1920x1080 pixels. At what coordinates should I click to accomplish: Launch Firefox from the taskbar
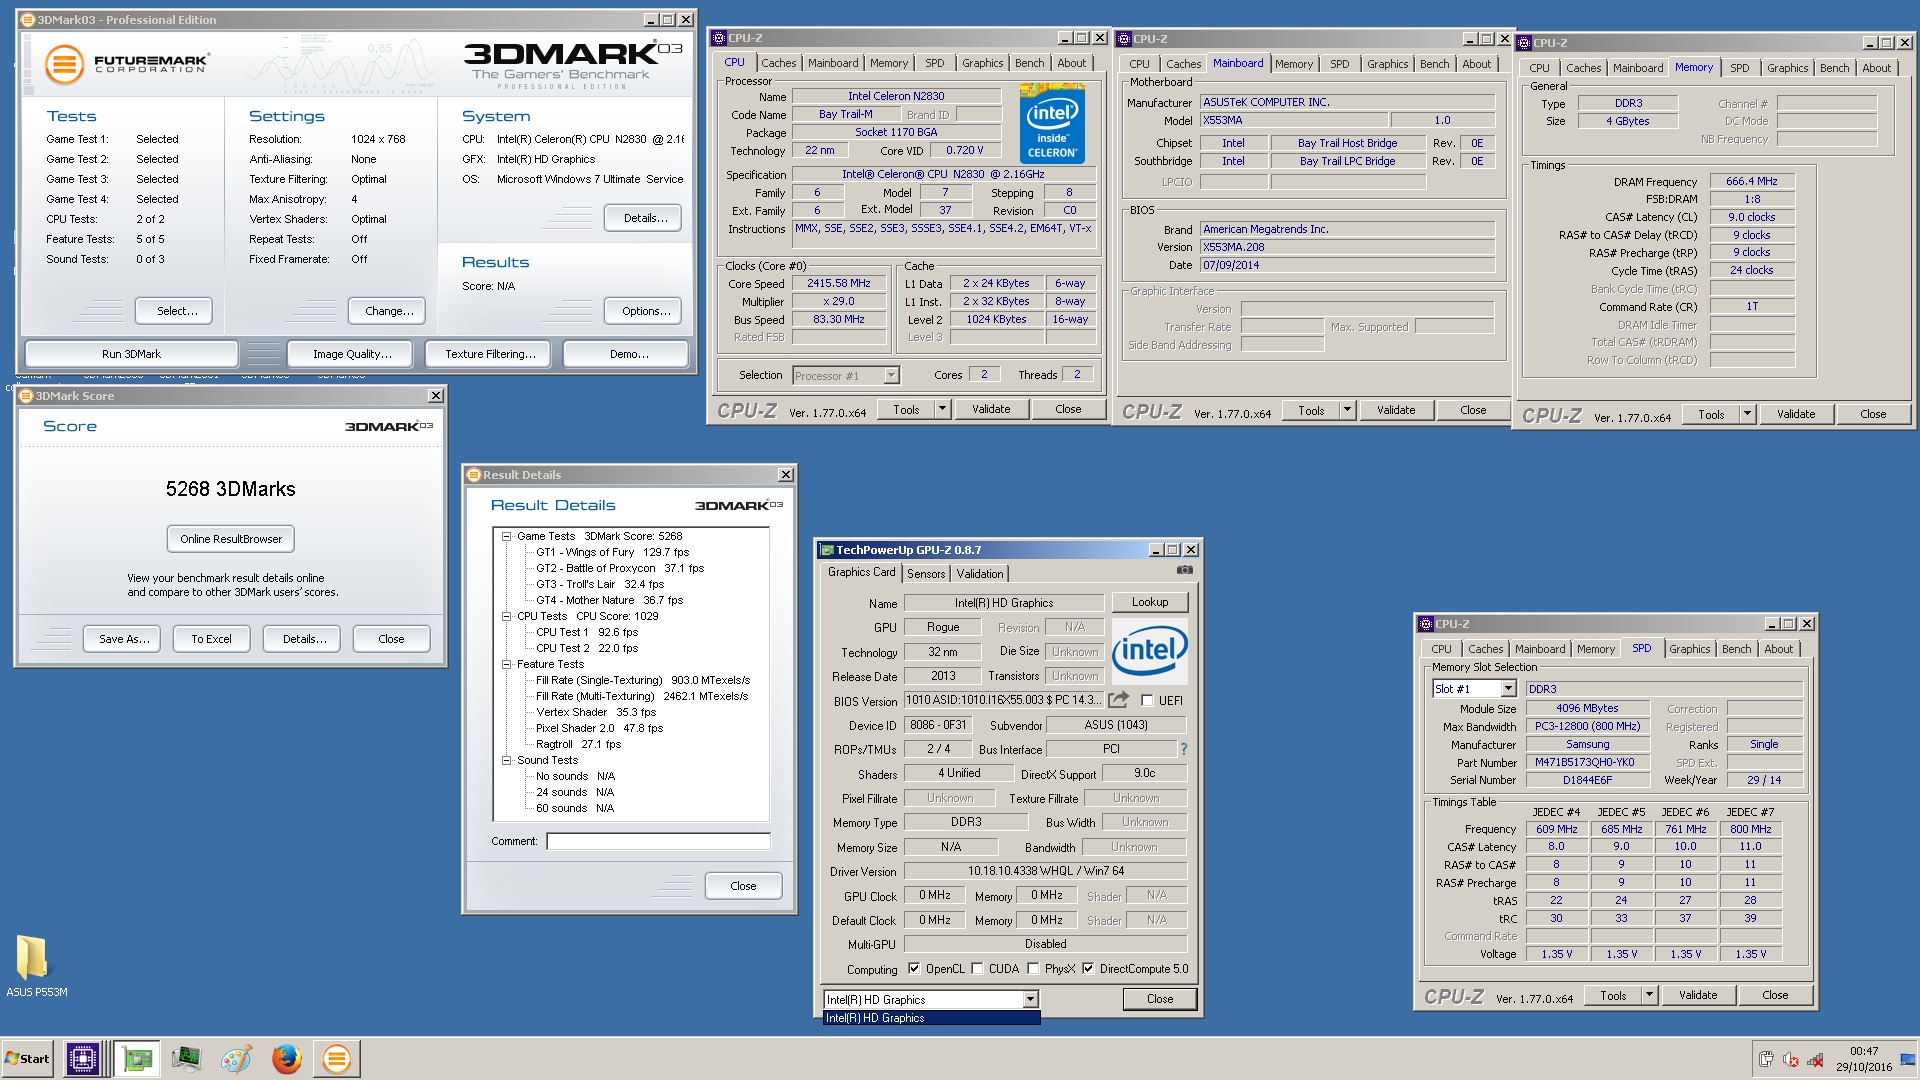(x=286, y=1058)
